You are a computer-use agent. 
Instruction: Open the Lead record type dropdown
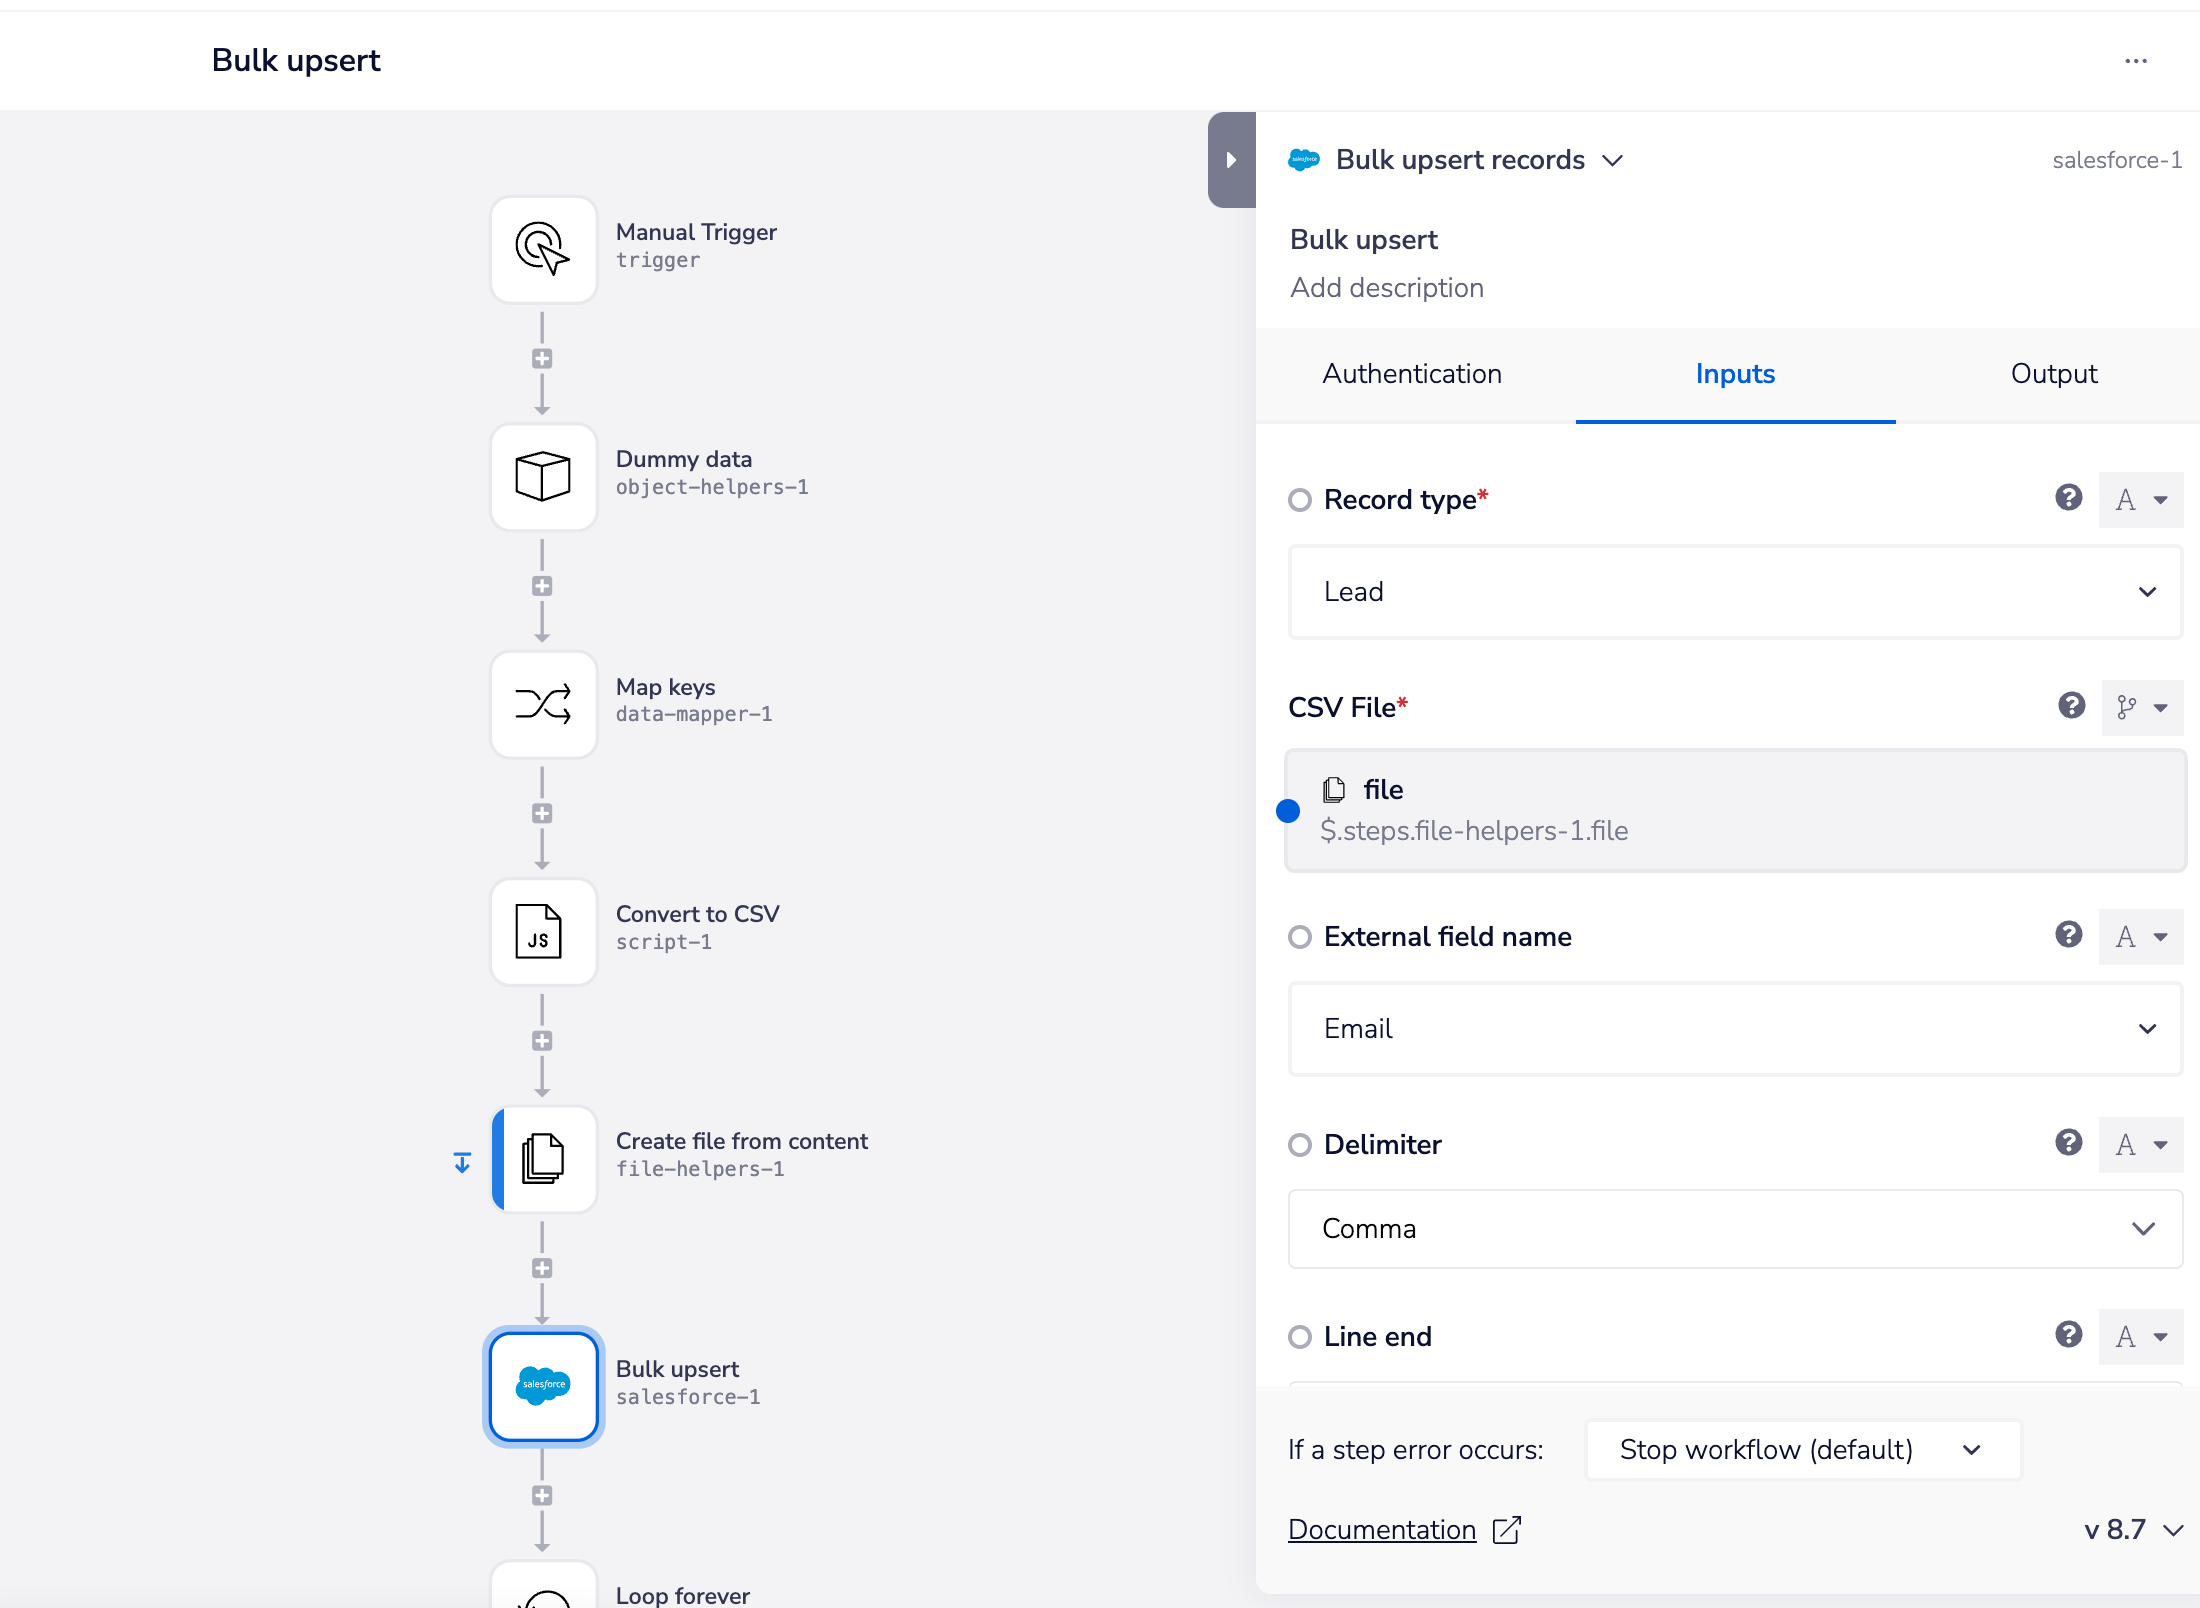[1734, 592]
